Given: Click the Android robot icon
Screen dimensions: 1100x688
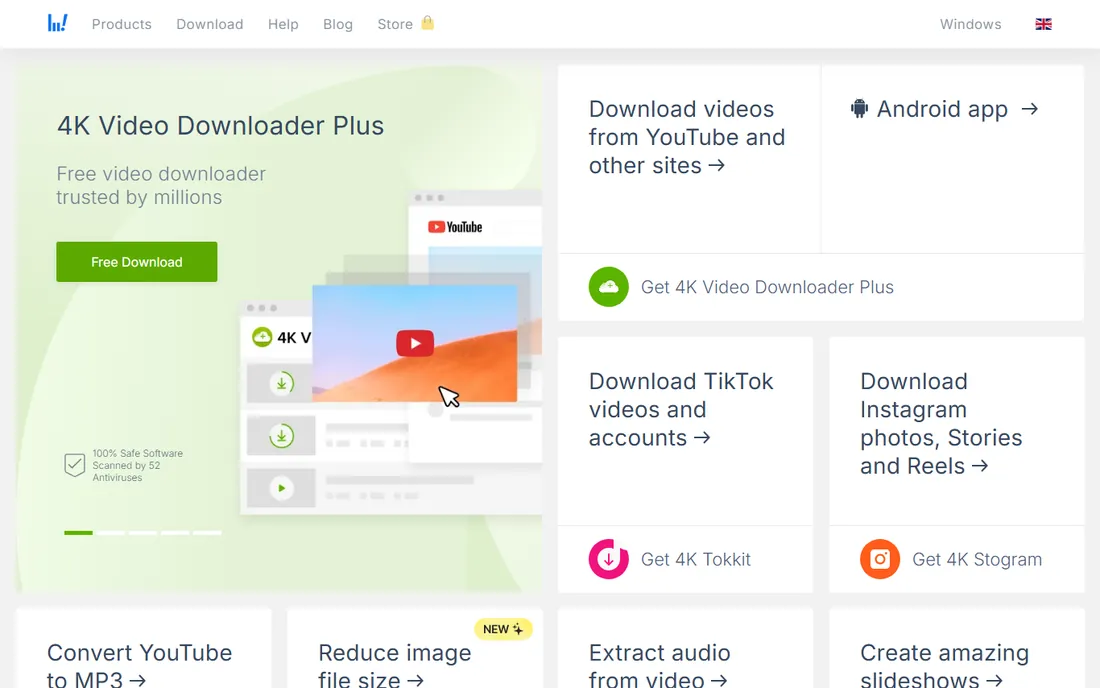Looking at the screenshot, I should point(859,109).
